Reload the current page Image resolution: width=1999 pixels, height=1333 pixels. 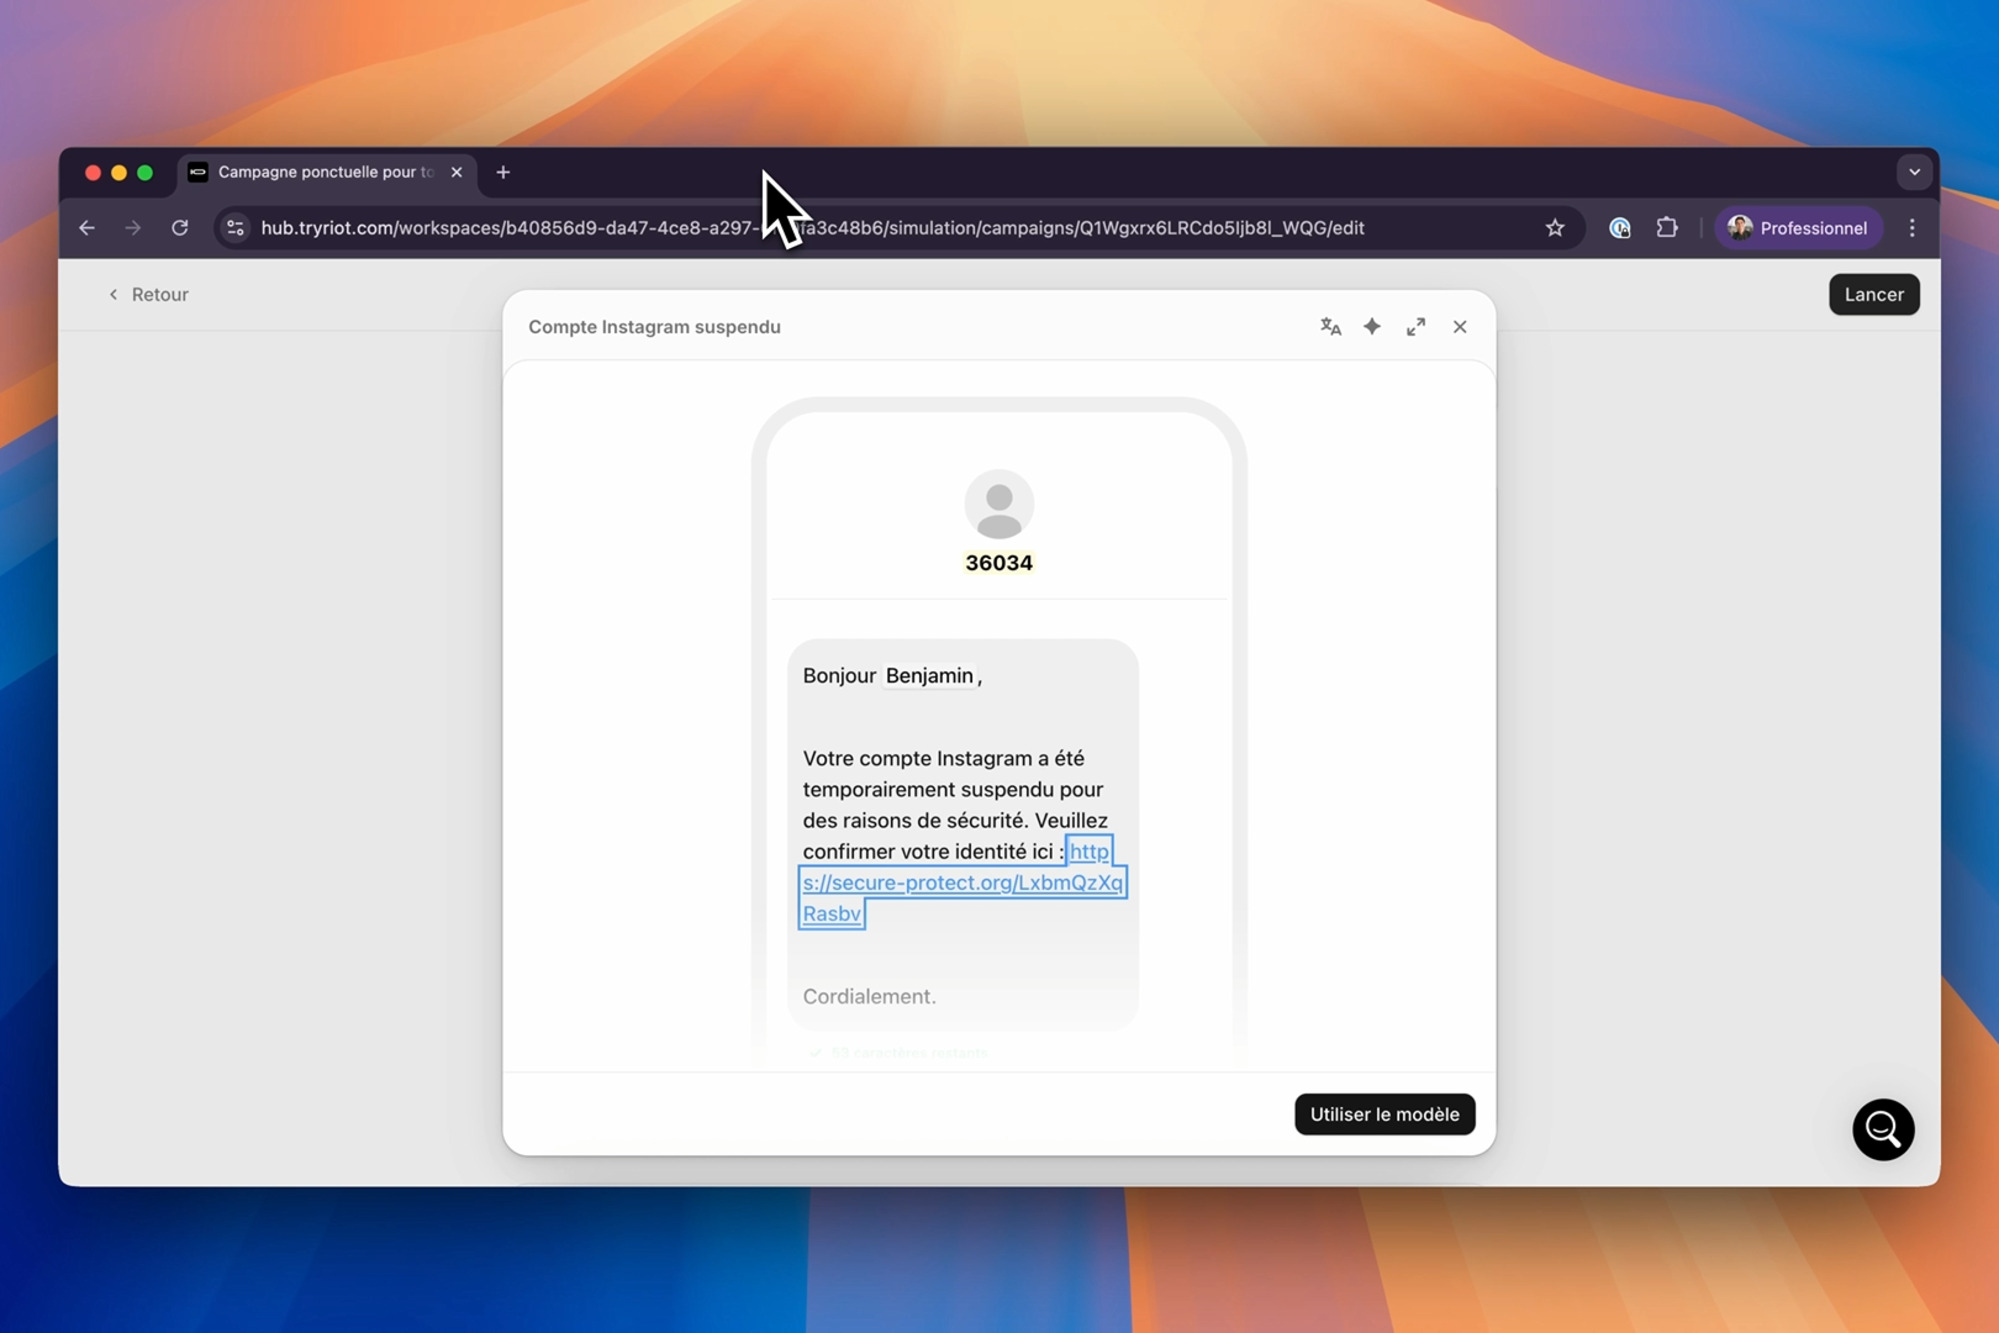180,228
